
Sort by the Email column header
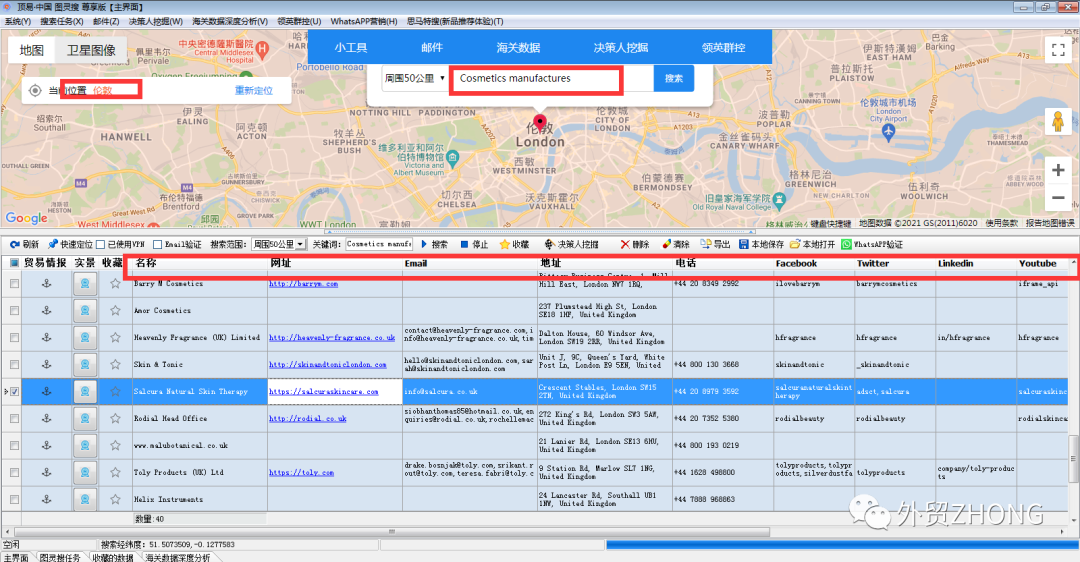[x=470, y=263]
